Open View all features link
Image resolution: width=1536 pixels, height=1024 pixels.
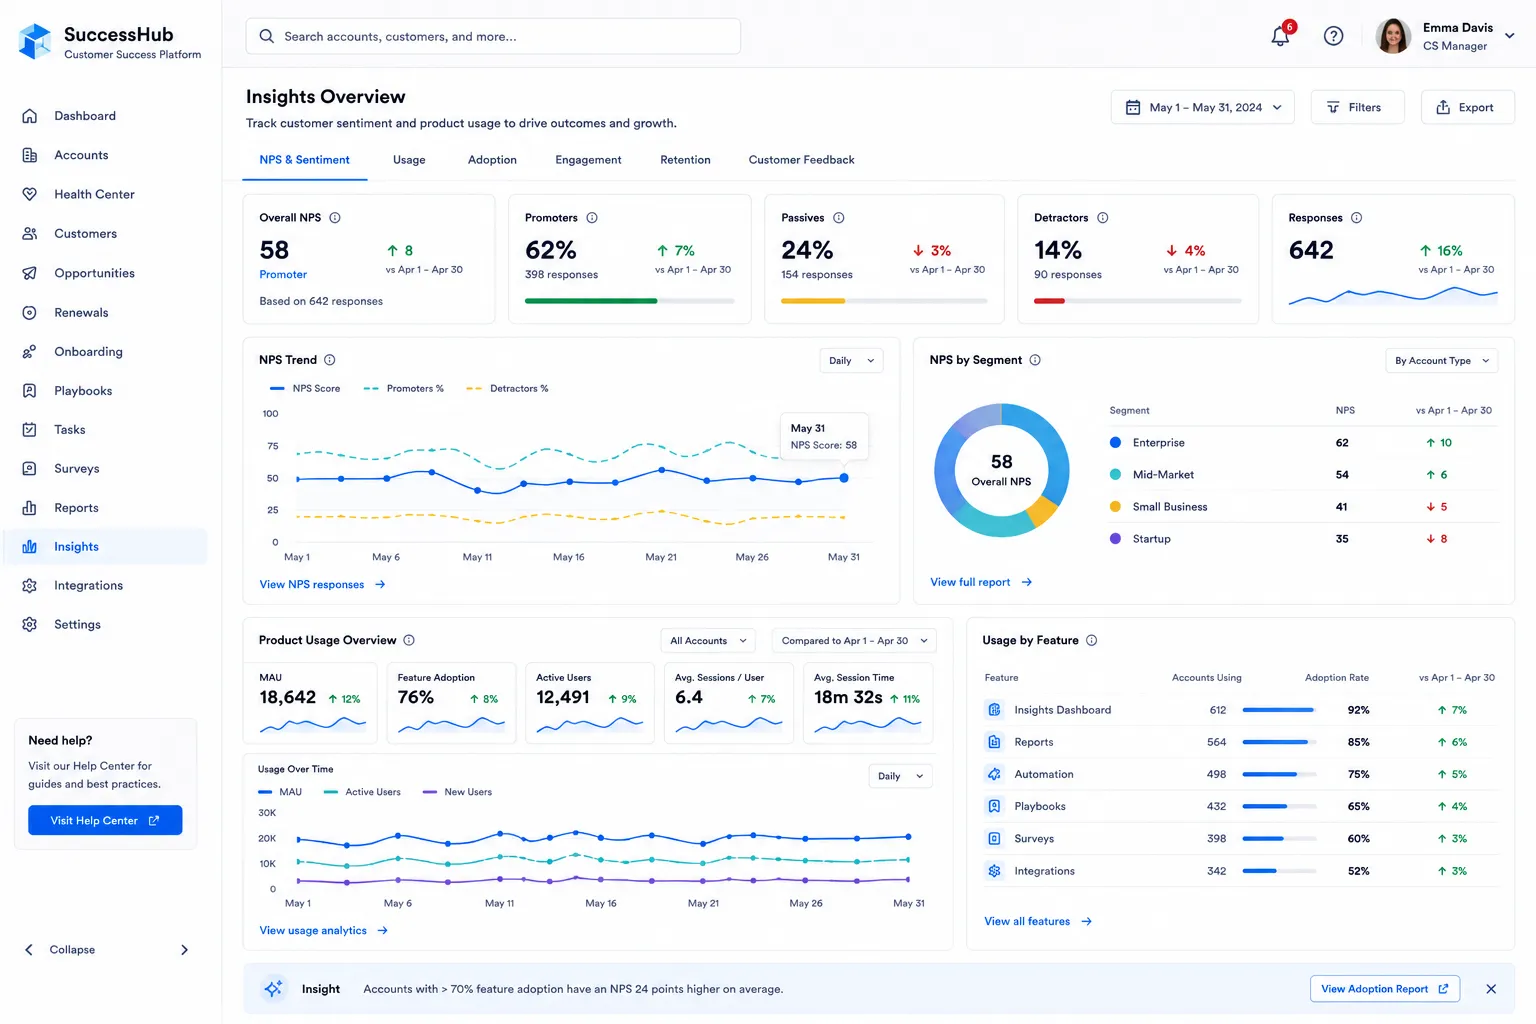coord(1038,922)
